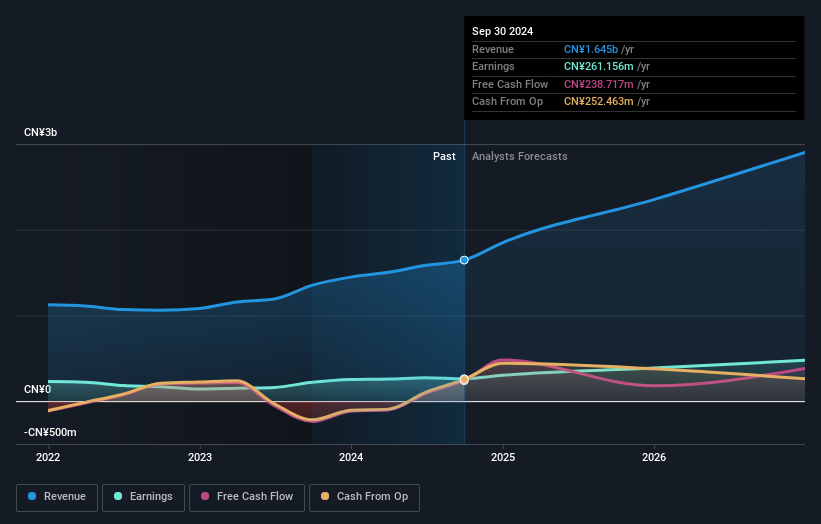Click the 2026 x-axis label
This screenshot has width=821, height=524.
[654, 458]
